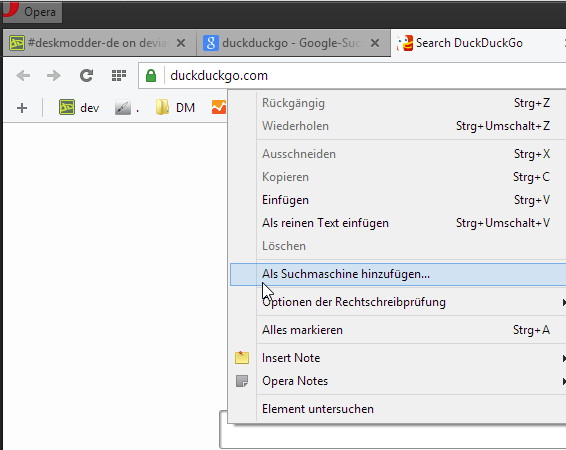The width and height of the screenshot is (566, 450).
Task: Choose Als reinen Text einfügen
Action: pyautogui.click(x=398, y=223)
